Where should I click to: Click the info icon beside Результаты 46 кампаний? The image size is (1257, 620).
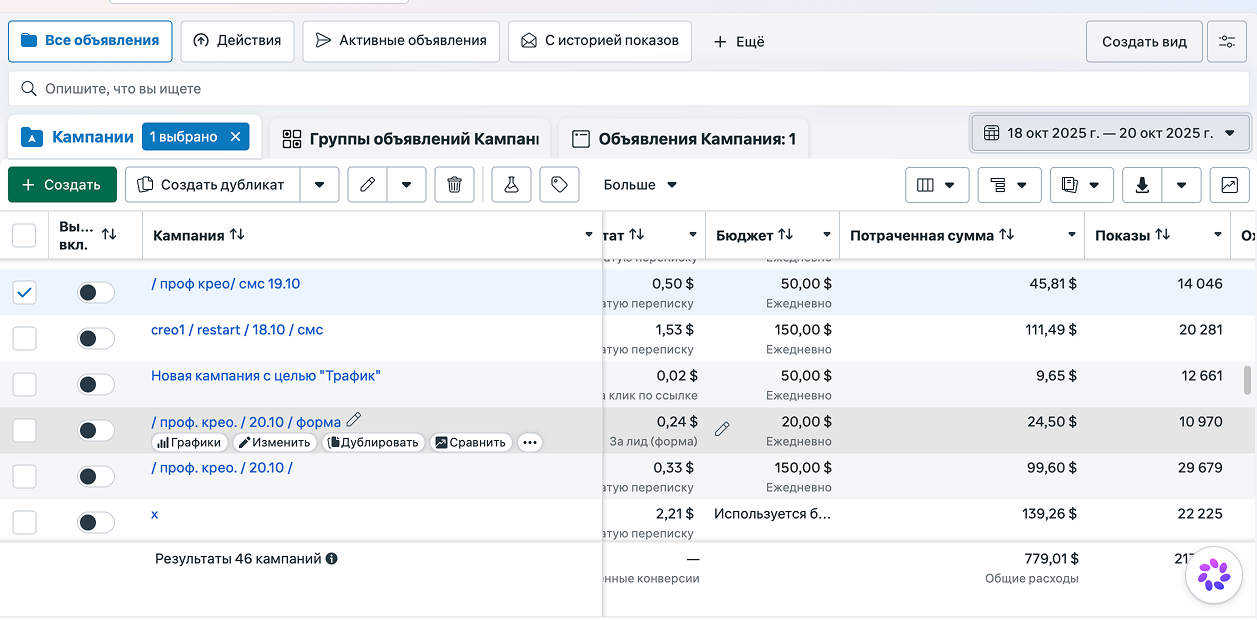pyautogui.click(x=332, y=559)
